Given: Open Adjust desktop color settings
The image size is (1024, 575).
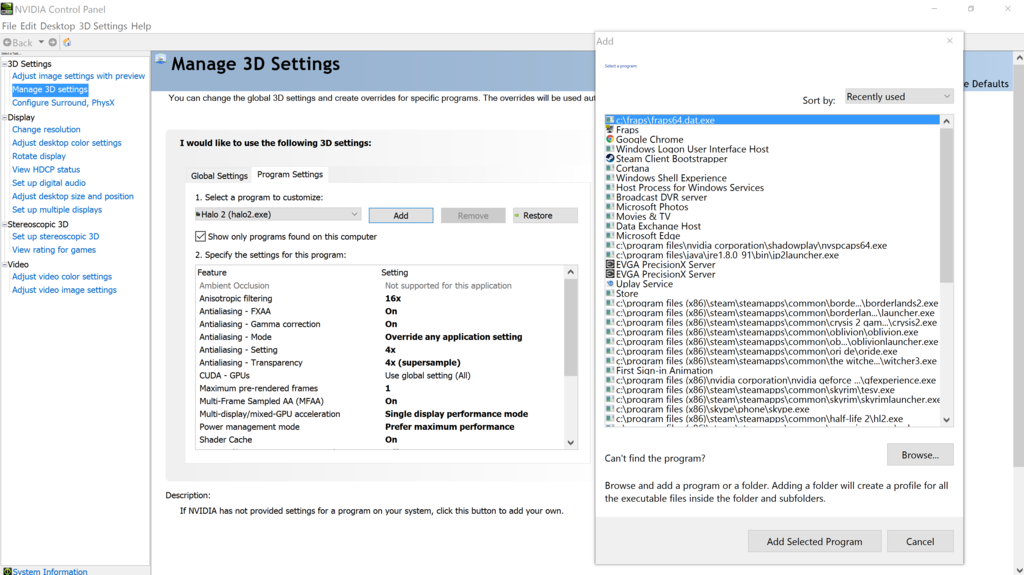Looking at the screenshot, I should [67, 142].
